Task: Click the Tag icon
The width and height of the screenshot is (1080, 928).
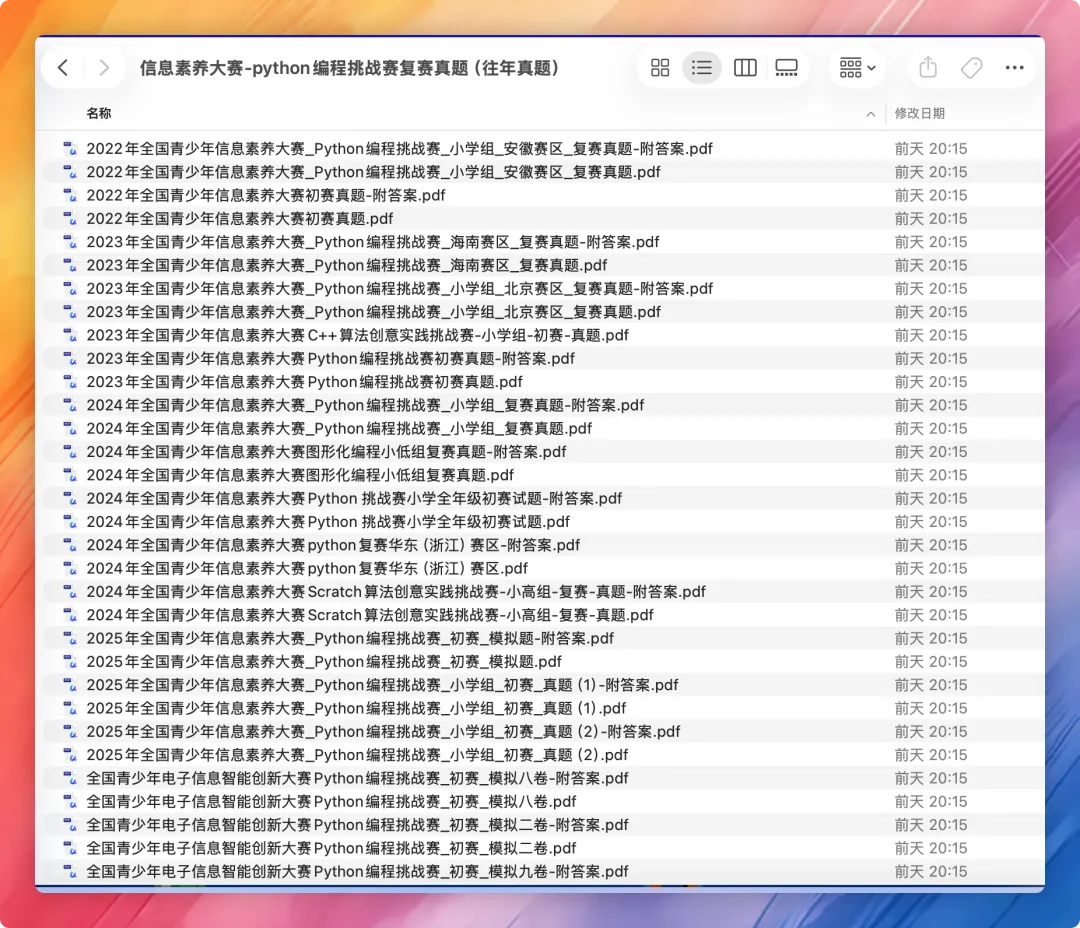Action: click(x=971, y=68)
